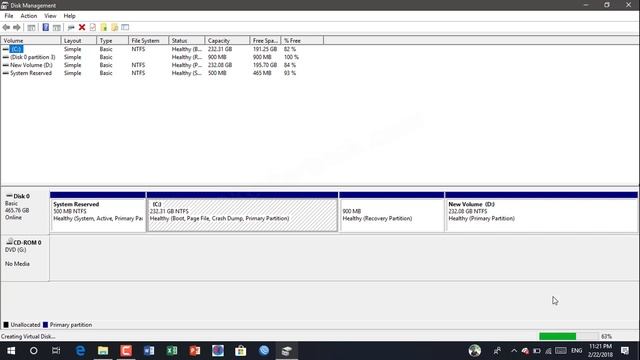Open the Action Center notifications icon
Screen dimensions: 640x360
(624, 351)
